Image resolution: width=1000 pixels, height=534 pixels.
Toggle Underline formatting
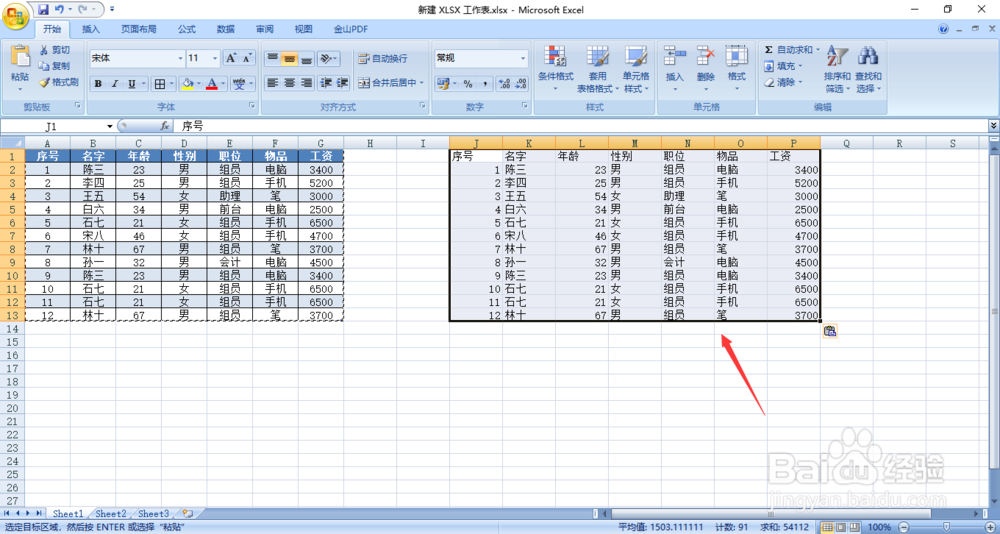pyautogui.click(x=131, y=84)
